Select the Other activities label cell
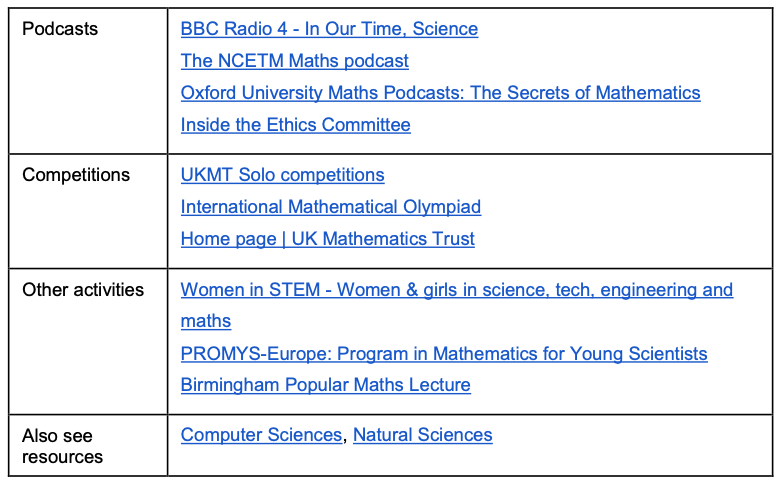782x488 pixels. coord(88,342)
